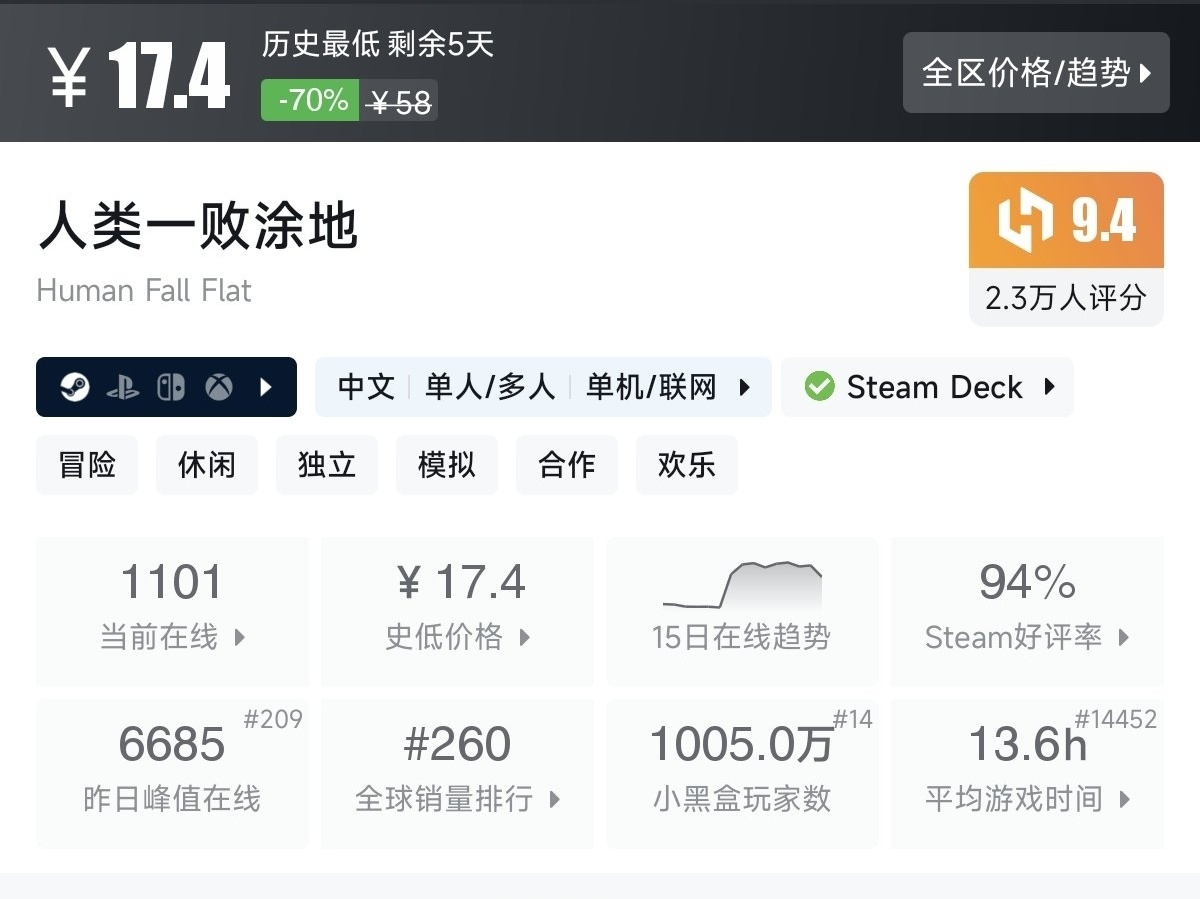Open the Steam positive review rate card
Viewport: 1200px width, 899px height.
1027,611
